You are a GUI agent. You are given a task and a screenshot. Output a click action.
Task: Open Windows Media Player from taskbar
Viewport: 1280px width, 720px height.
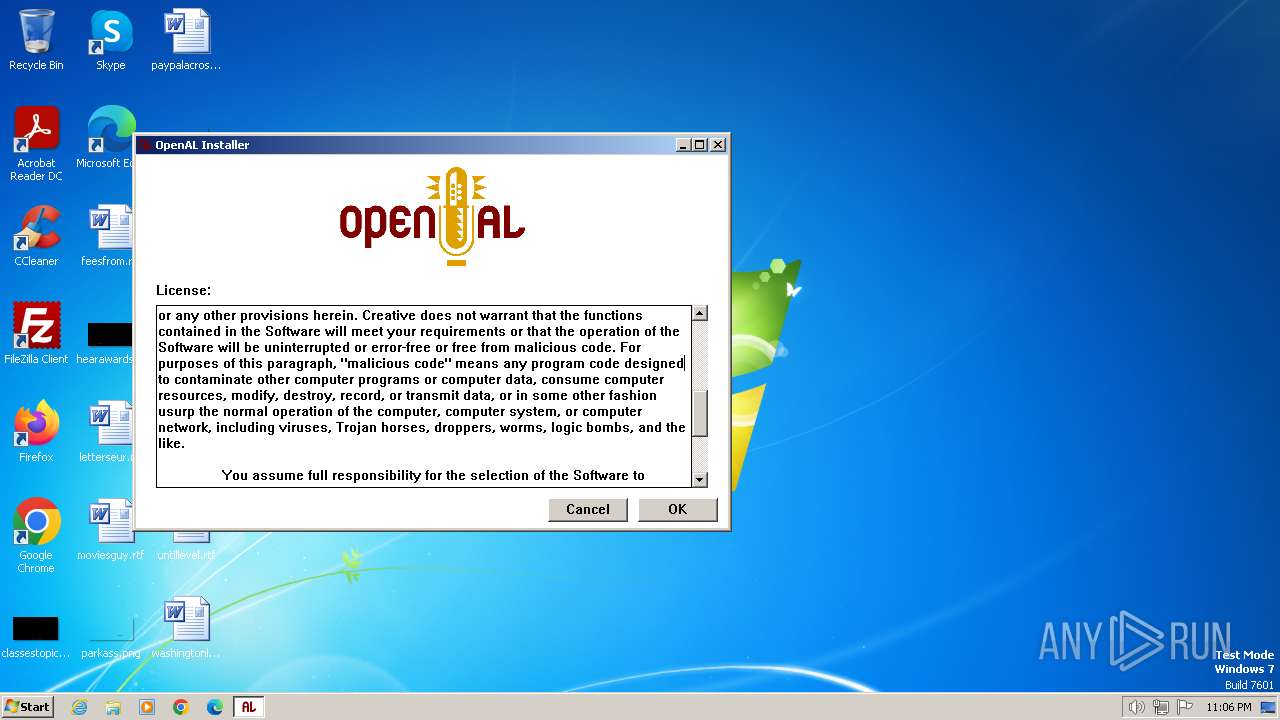tap(147, 707)
